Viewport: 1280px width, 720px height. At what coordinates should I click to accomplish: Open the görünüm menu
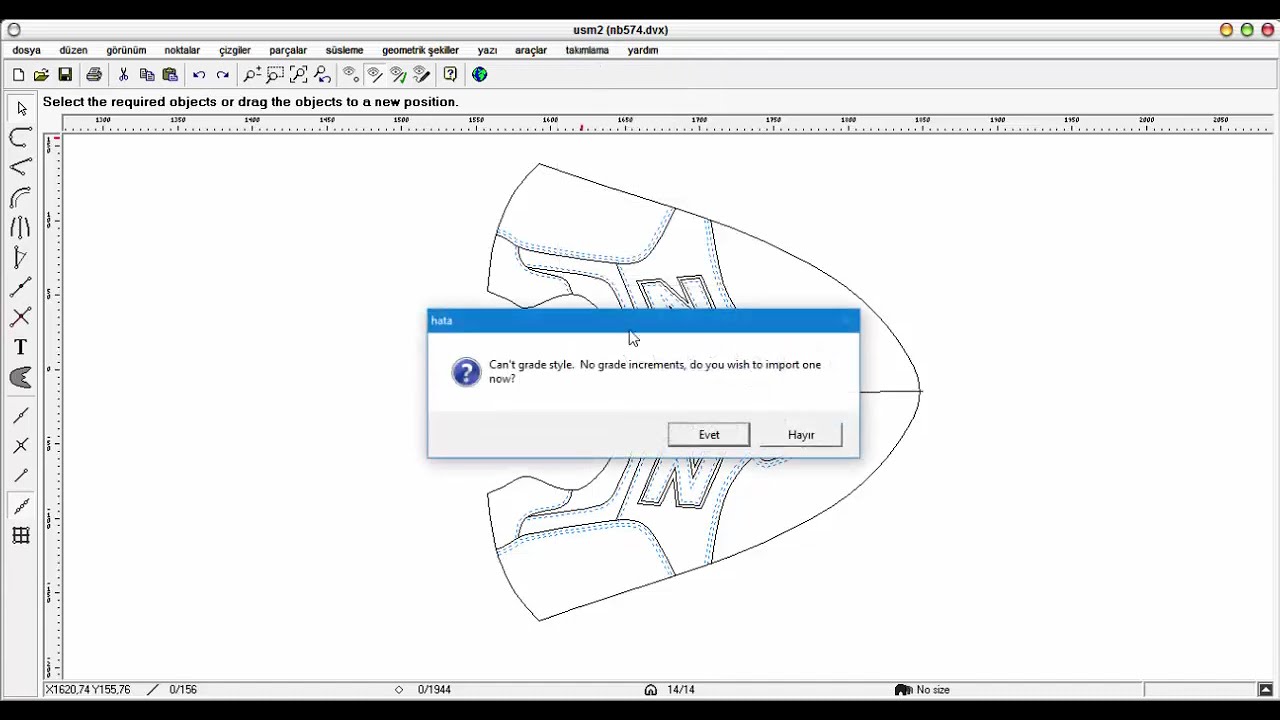(126, 50)
